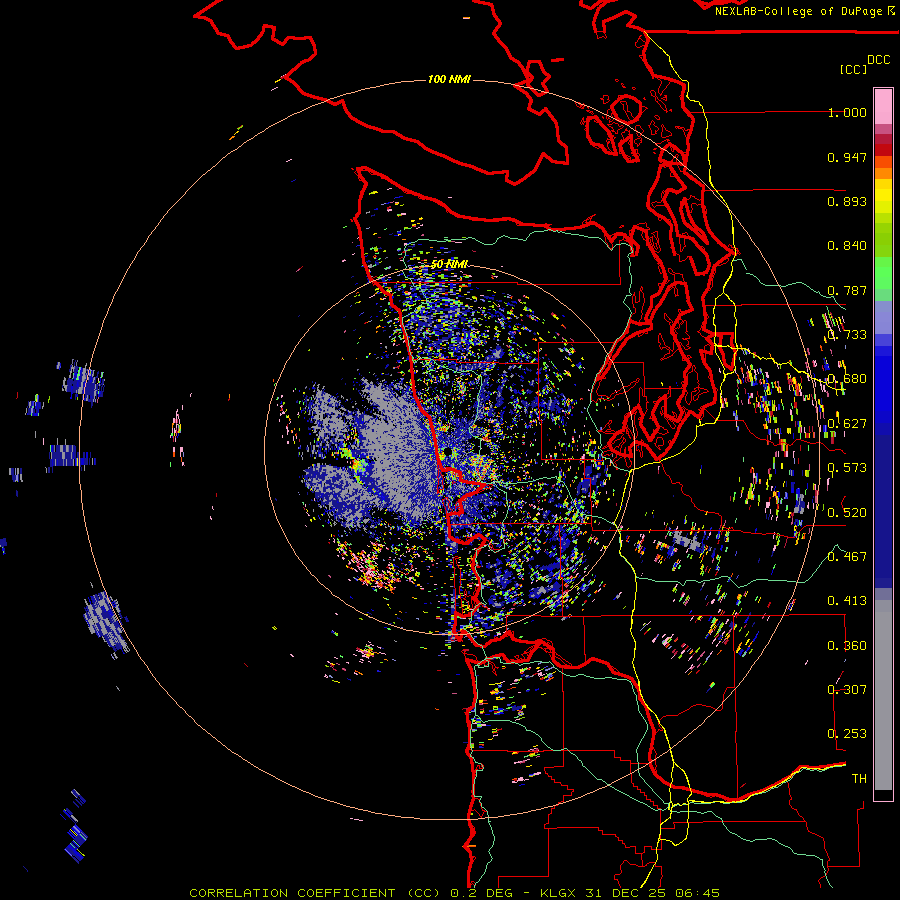This screenshot has width=900, height=900.
Task: Click the 0.467 scale value
Action: coord(847,557)
